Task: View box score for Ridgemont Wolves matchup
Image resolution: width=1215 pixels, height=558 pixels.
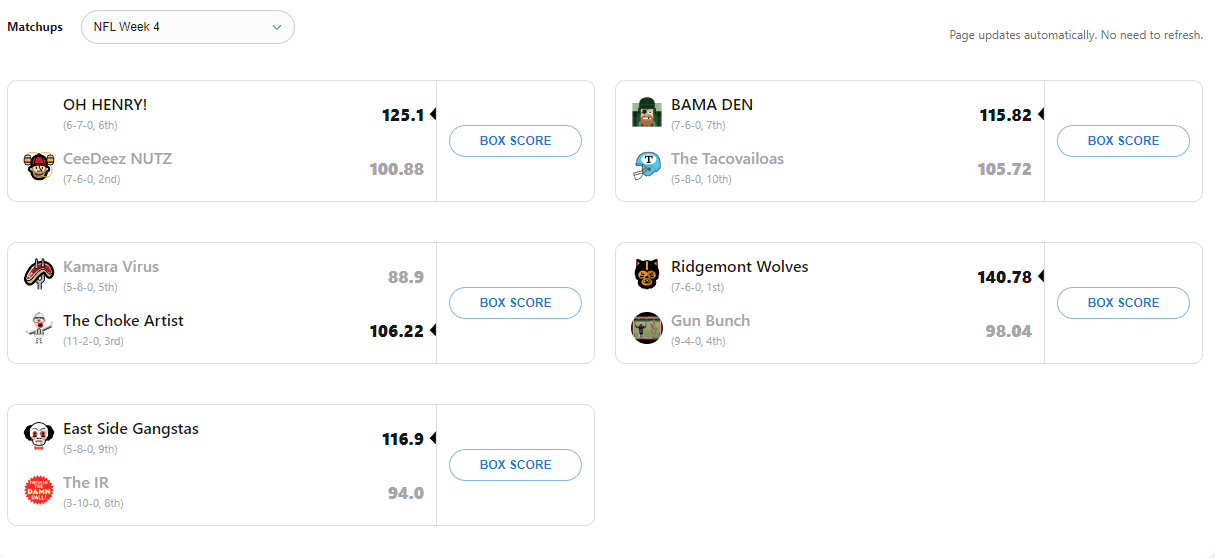Action: click(x=1123, y=303)
